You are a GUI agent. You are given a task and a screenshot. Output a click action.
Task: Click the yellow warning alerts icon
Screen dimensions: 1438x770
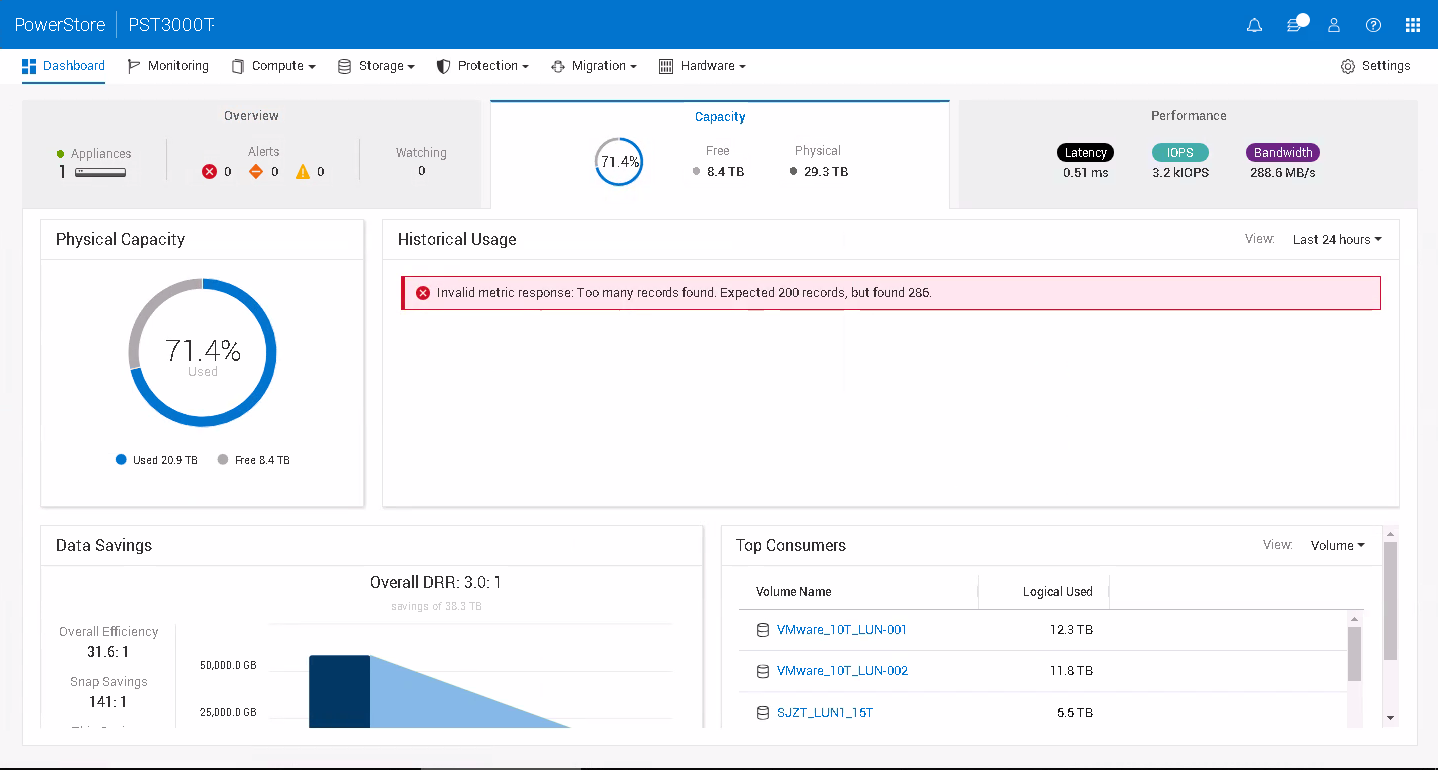(x=303, y=172)
